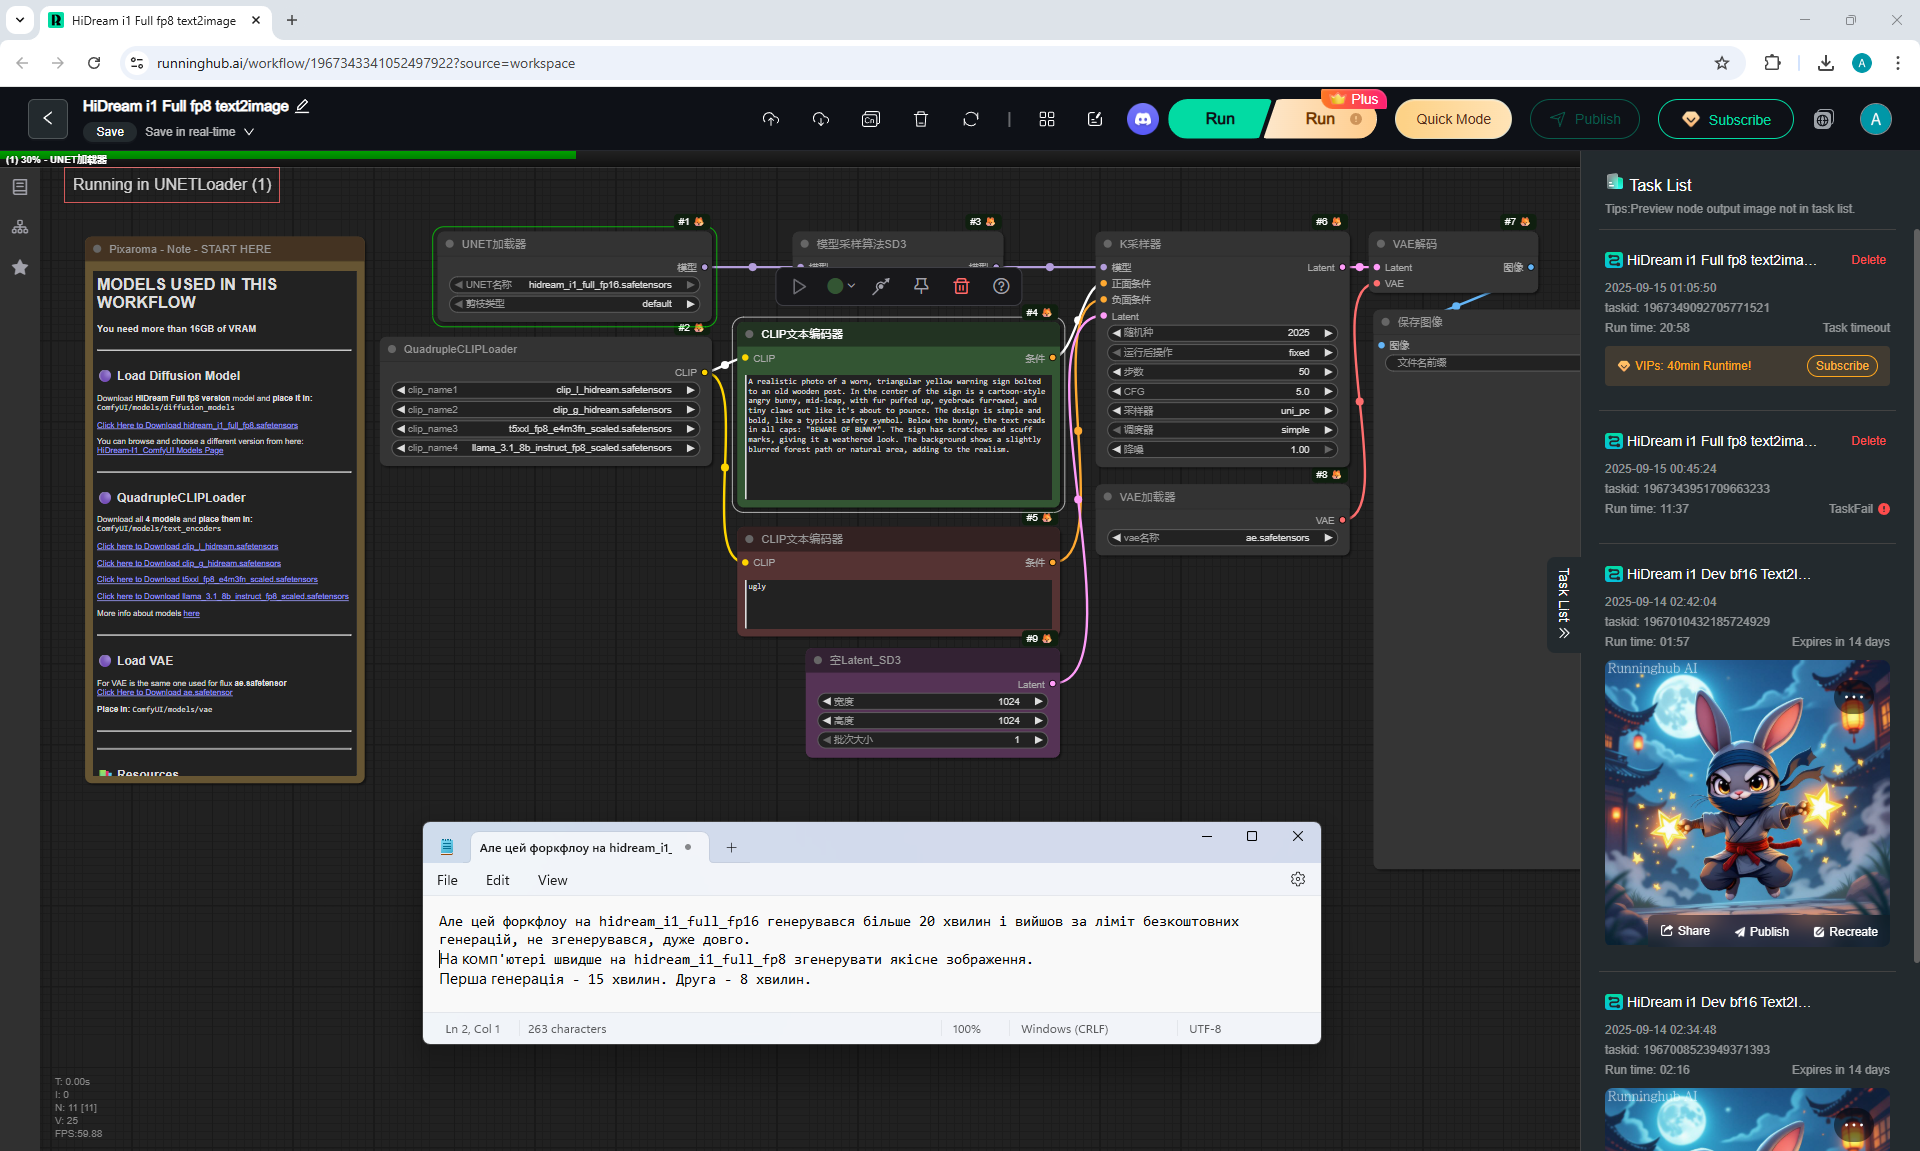Click pencil icon to rename workflow

(303, 106)
